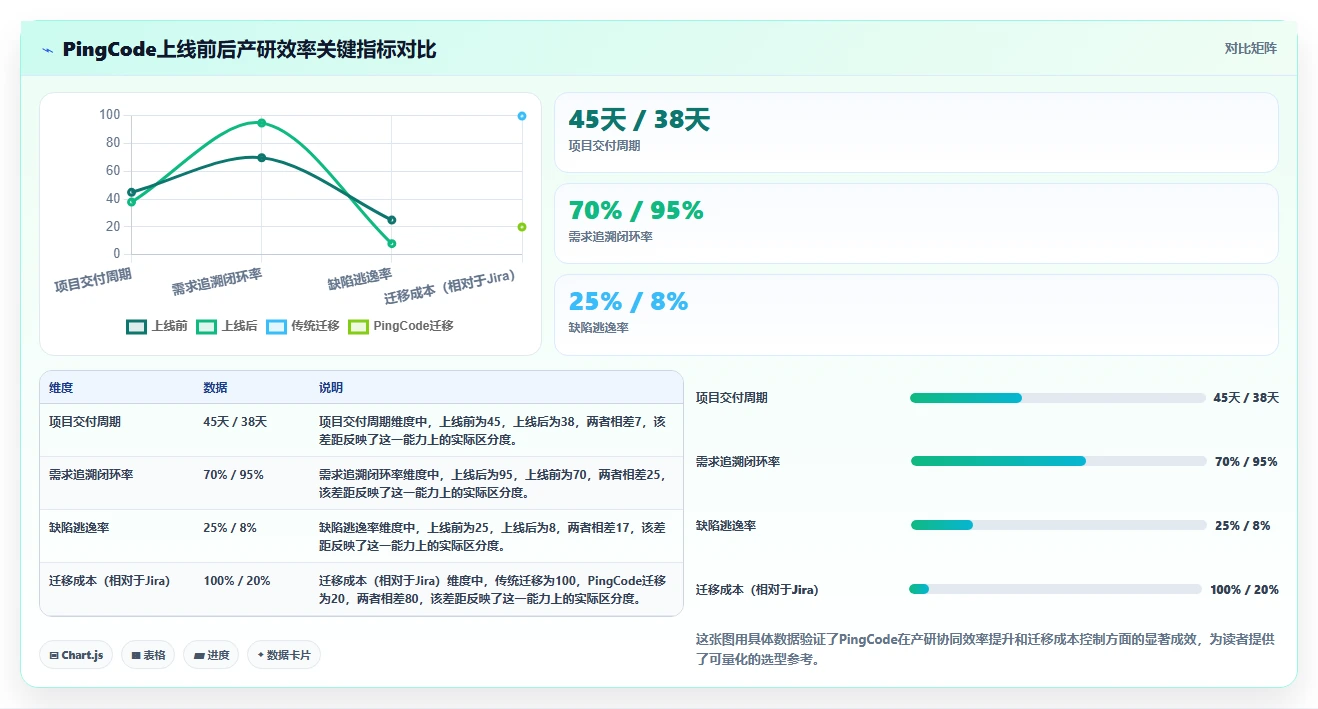Viewport: 1318px width, 709px height.
Task: Click the description mentioning 两者相差17
Action: point(493,537)
